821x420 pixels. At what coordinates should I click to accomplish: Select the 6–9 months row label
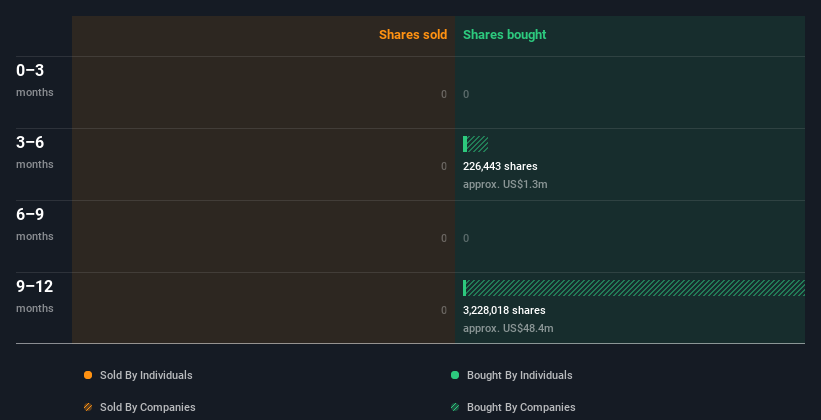click(x=30, y=215)
